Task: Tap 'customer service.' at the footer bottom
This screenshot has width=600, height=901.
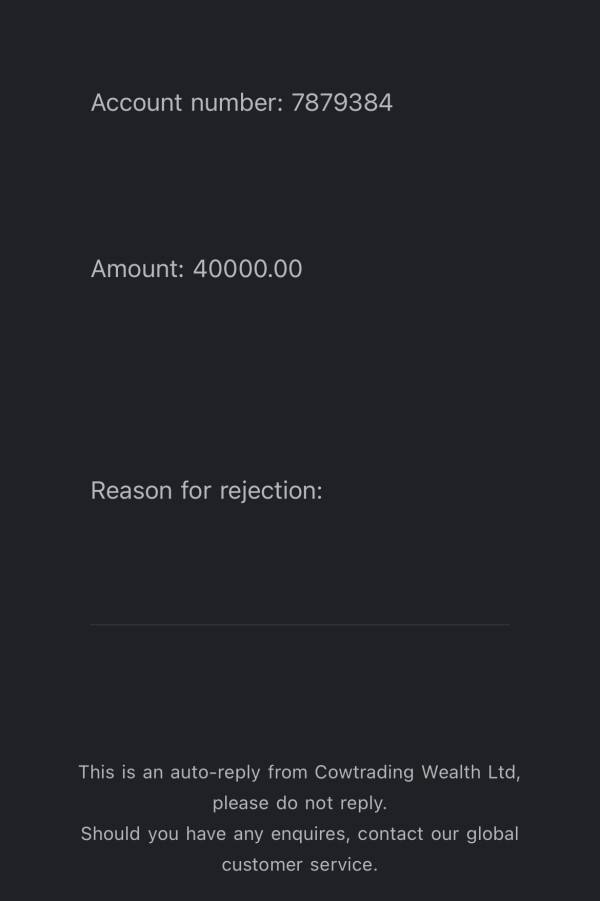Action: pyautogui.click(x=299, y=865)
